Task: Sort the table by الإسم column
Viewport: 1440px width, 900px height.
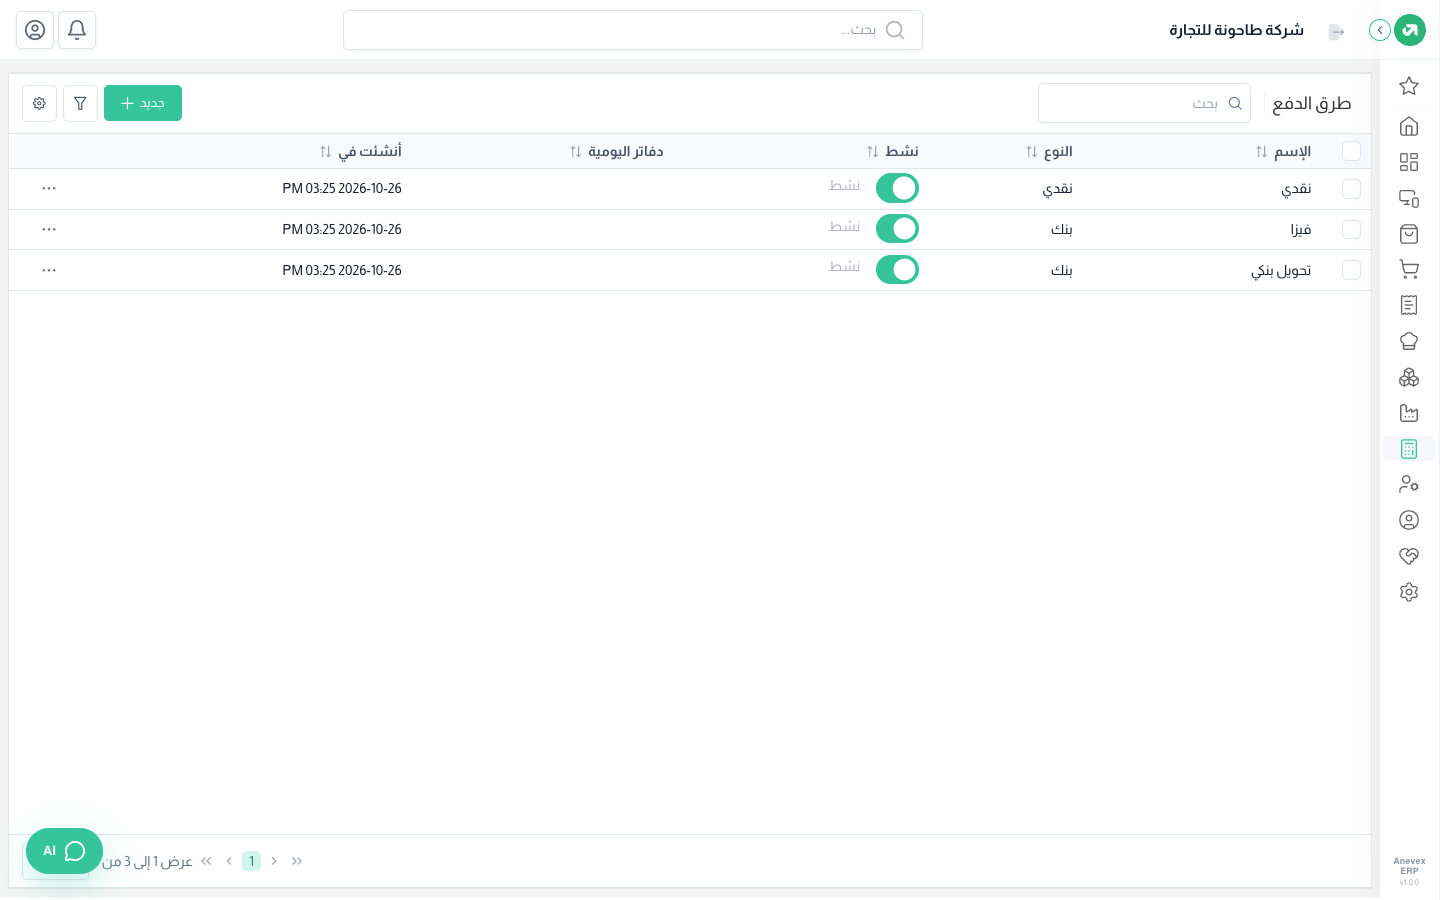Action: click(1283, 151)
